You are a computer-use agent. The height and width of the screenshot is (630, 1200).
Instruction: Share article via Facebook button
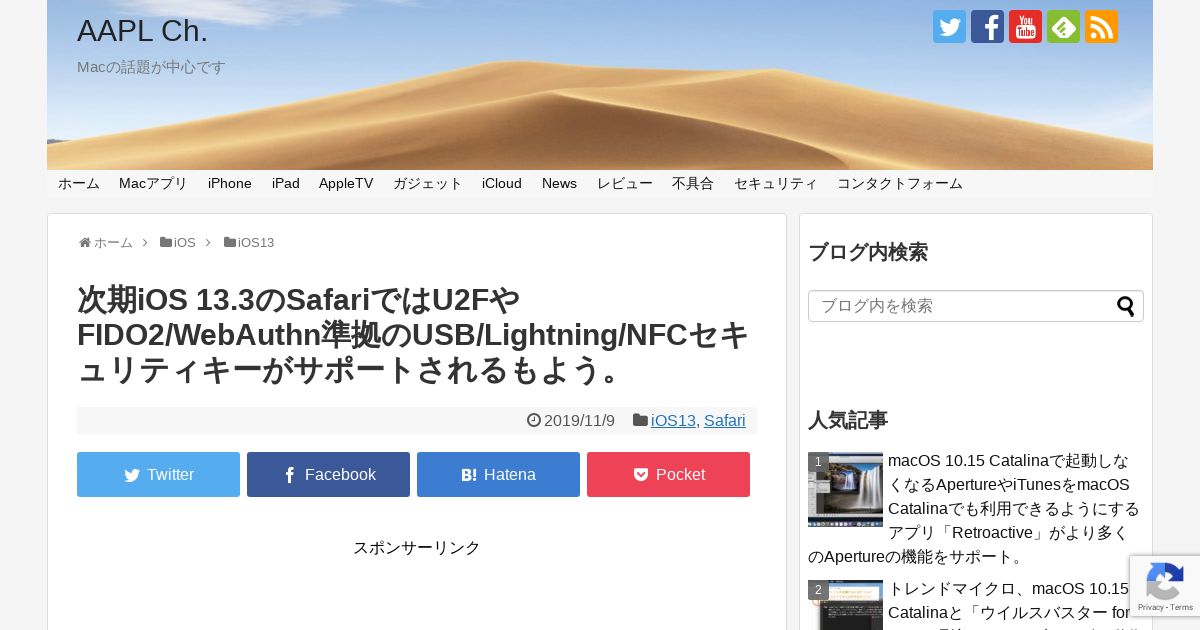[x=328, y=474]
